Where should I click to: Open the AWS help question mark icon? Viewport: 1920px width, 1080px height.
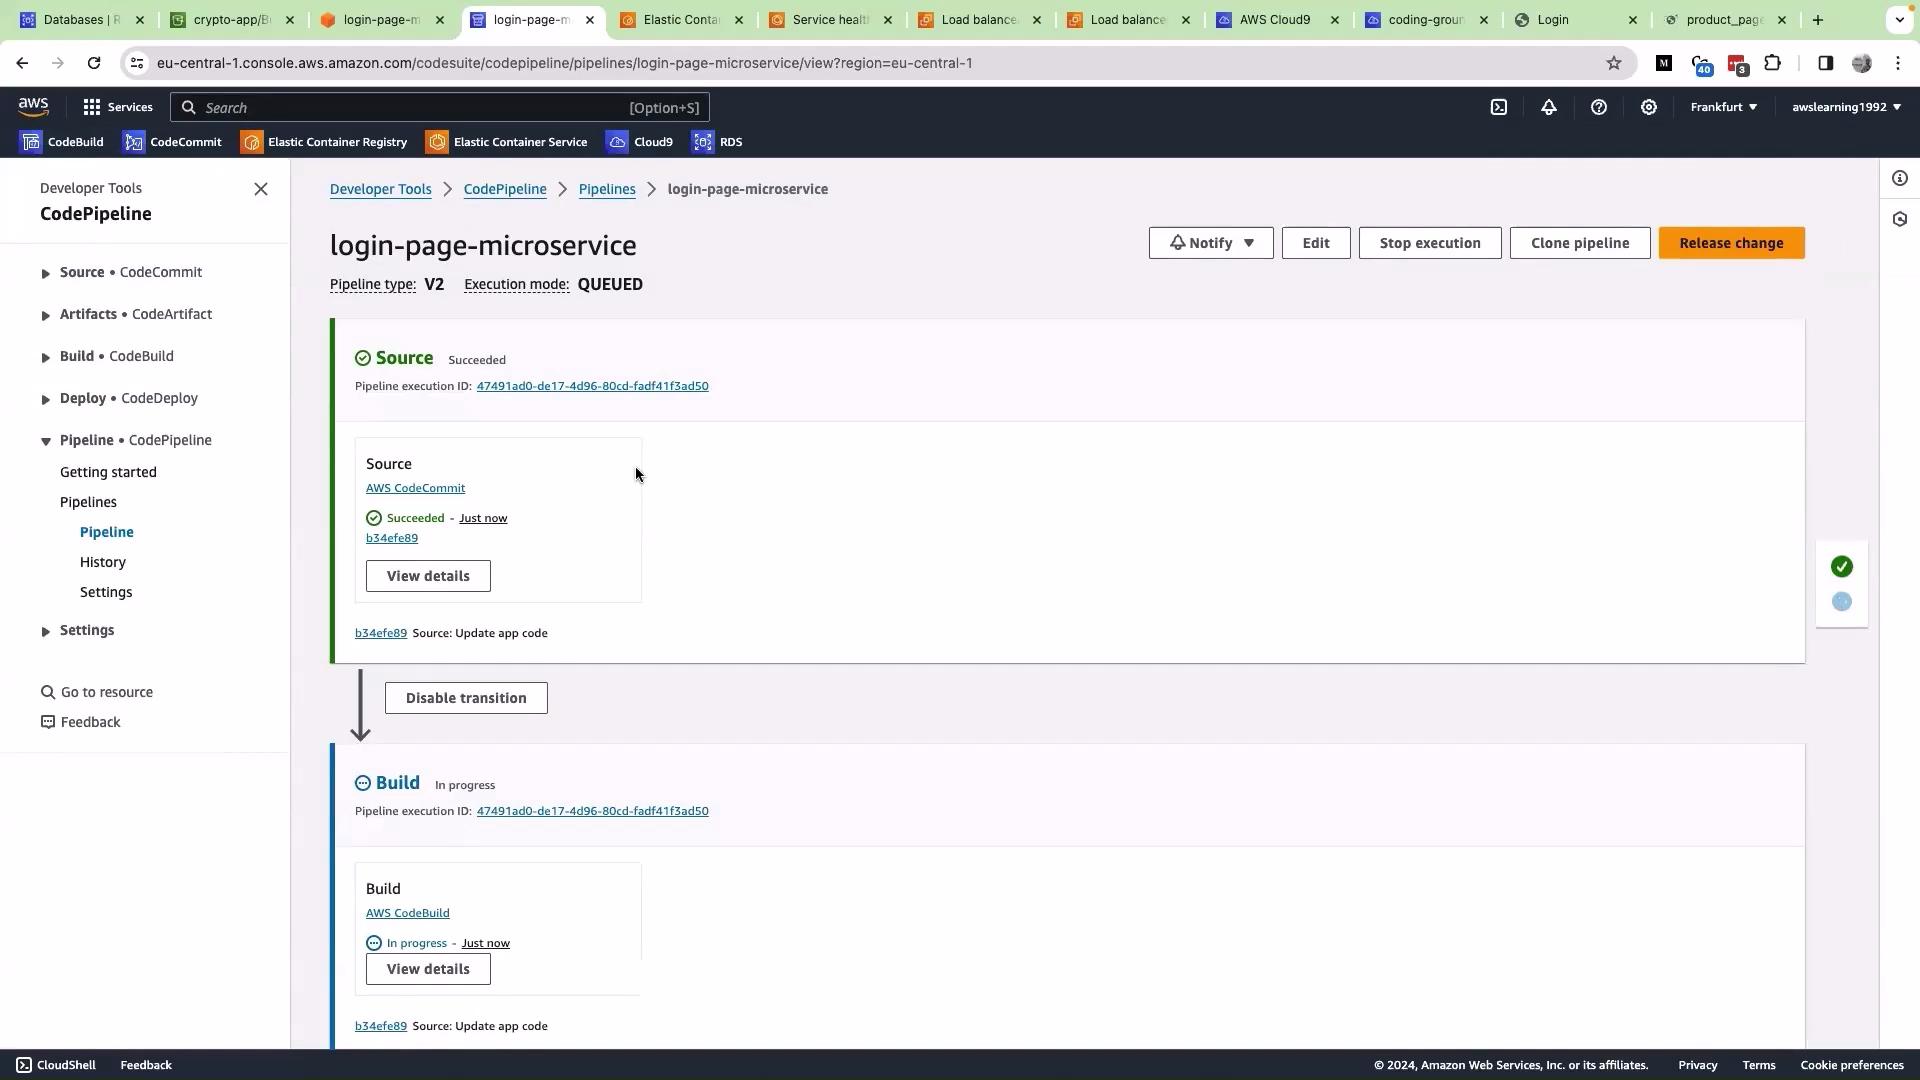(1599, 107)
